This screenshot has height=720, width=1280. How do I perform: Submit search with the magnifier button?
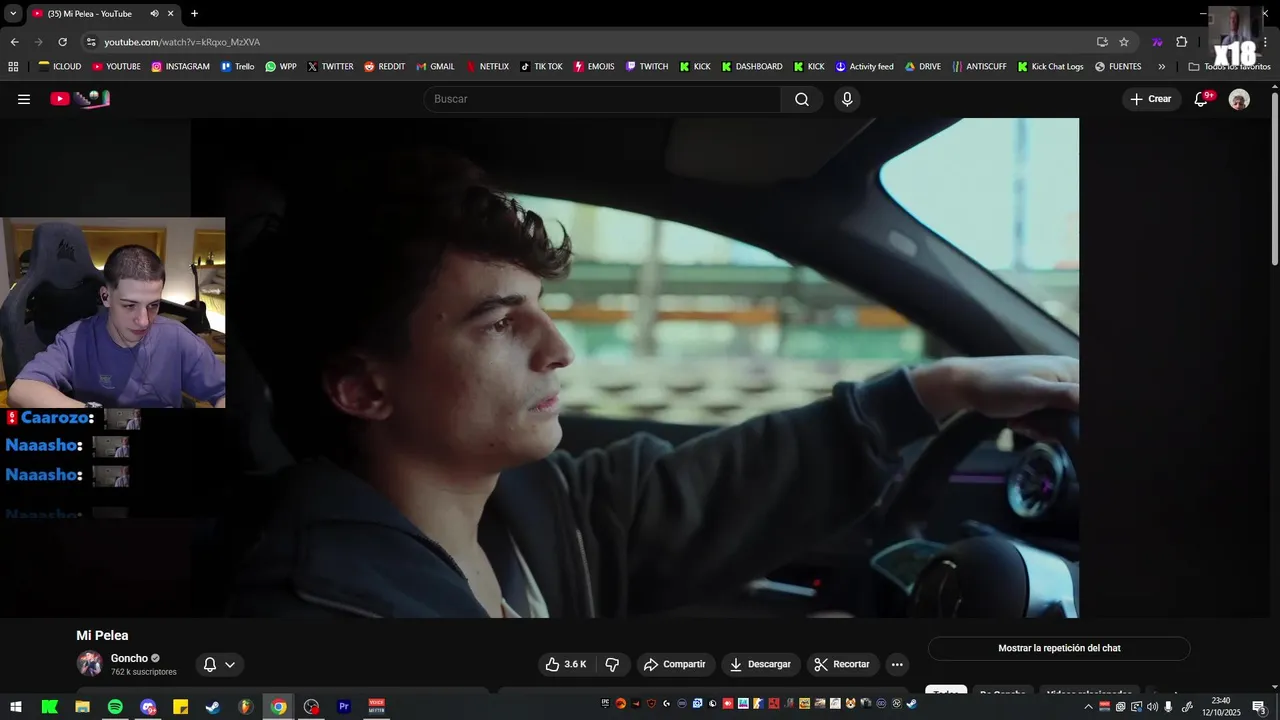pyautogui.click(x=802, y=99)
